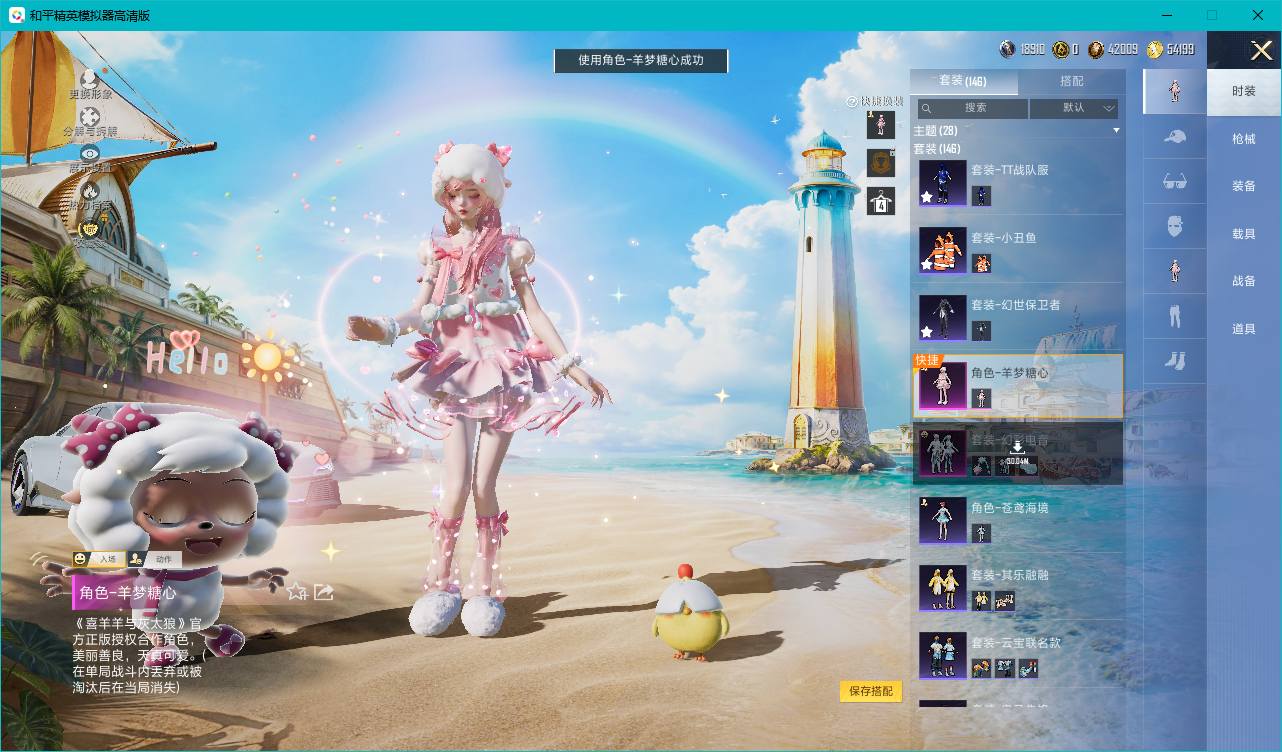Open the 更换形象 change appearance icon
Screen dimensions: 1282x752
(89, 78)
